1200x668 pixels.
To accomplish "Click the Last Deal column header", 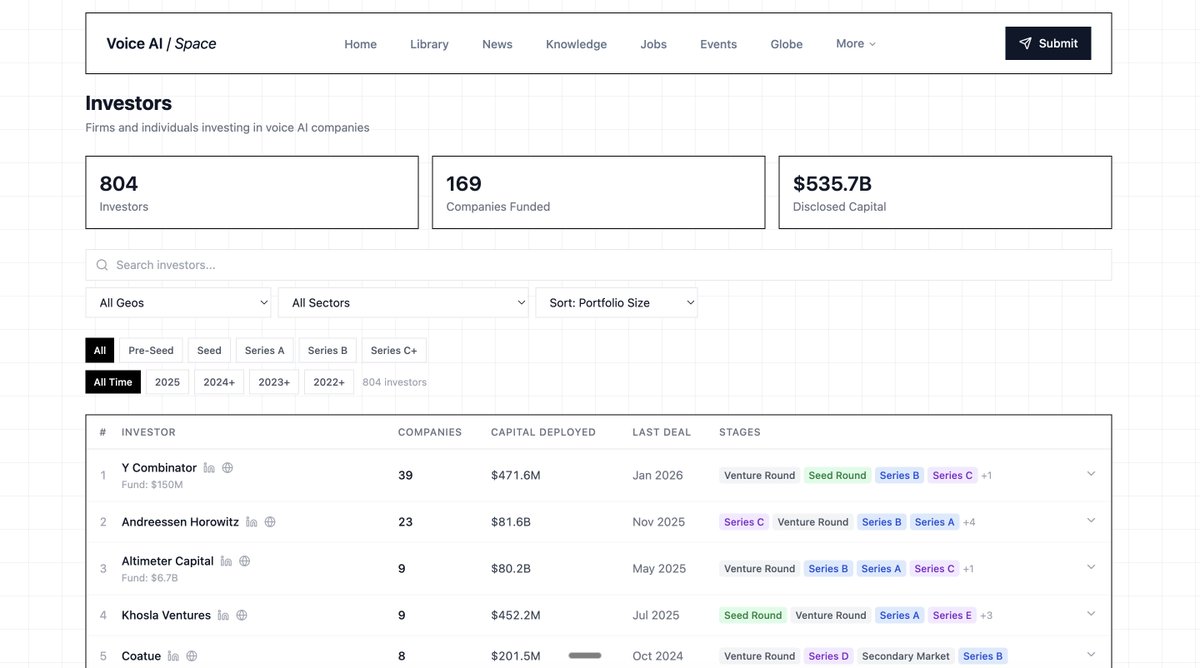I will point(662,433).
